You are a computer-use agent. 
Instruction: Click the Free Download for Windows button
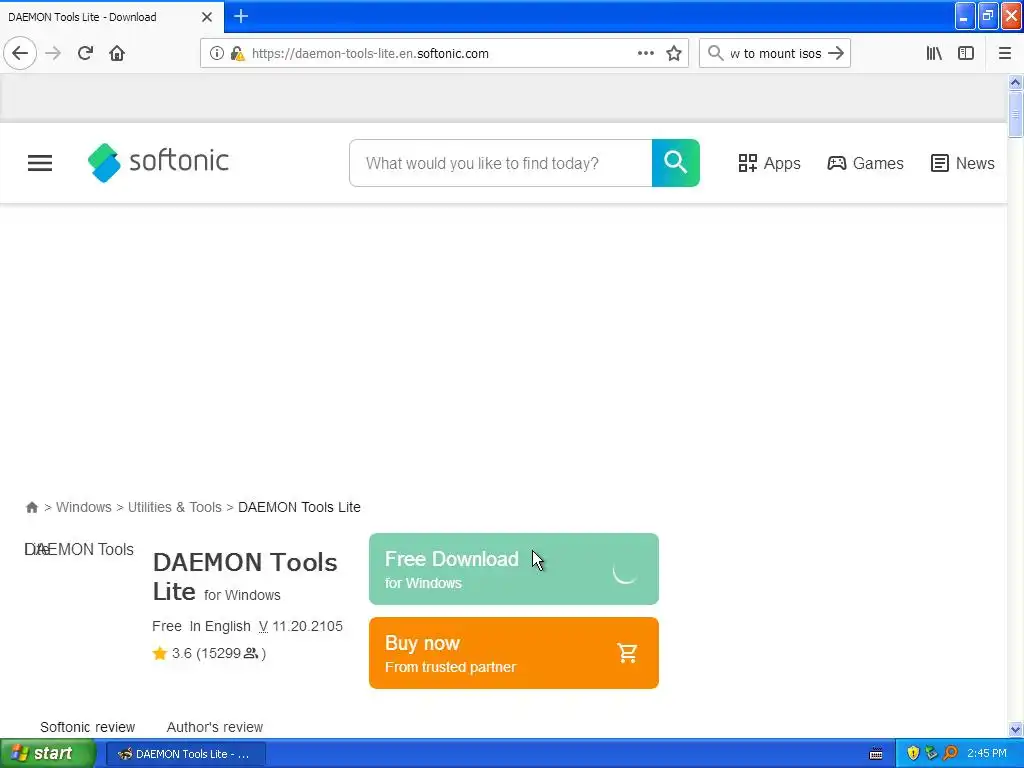coord(514,569)
